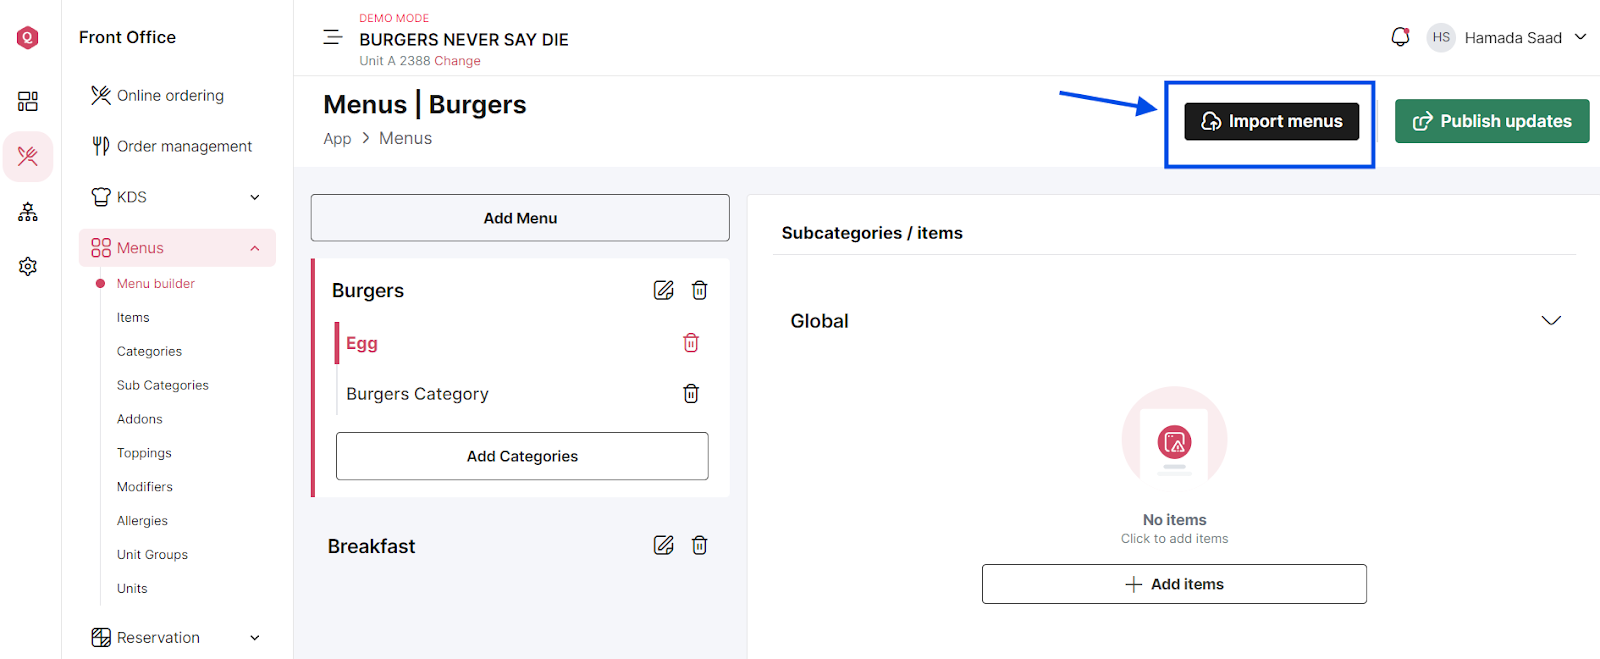Expand the Global subcategory chevron
1600x659 pixels.
tap(1551, 321)
